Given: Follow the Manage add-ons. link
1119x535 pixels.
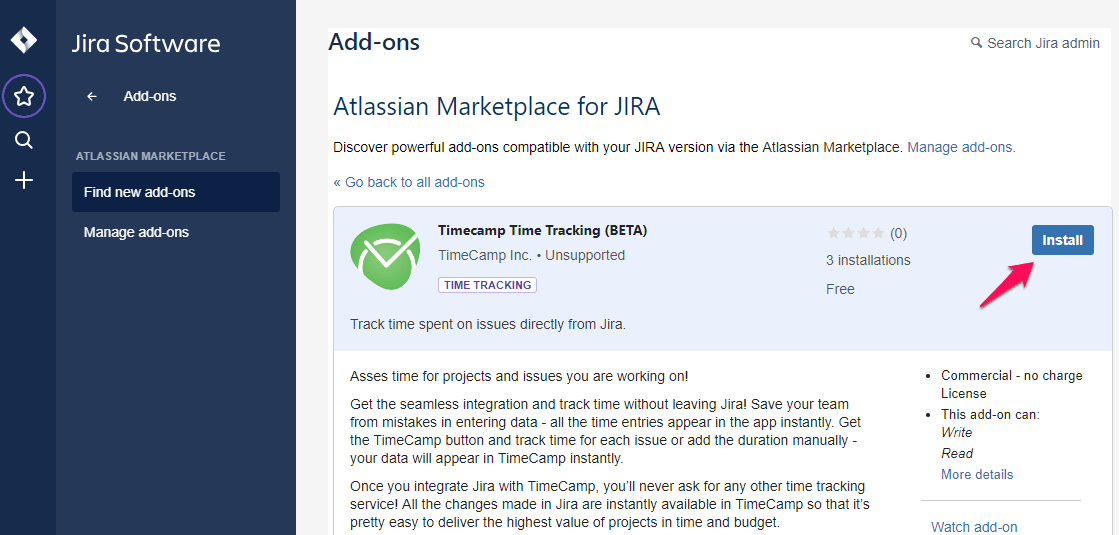Looking at the screenshot, I should (961, 148).
